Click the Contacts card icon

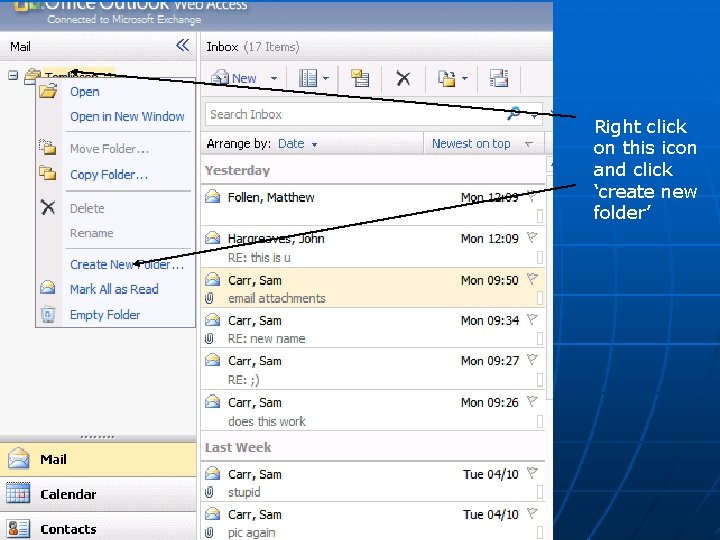[x=18, y=529]
